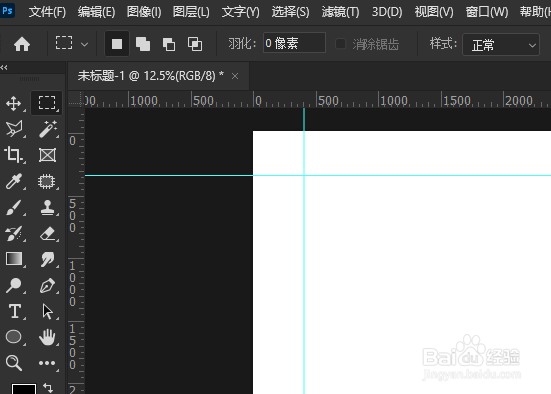This screenshot has width=551, height=394.
Task: Click the vertical ruler at 500
Action: (x=72, y=215)
